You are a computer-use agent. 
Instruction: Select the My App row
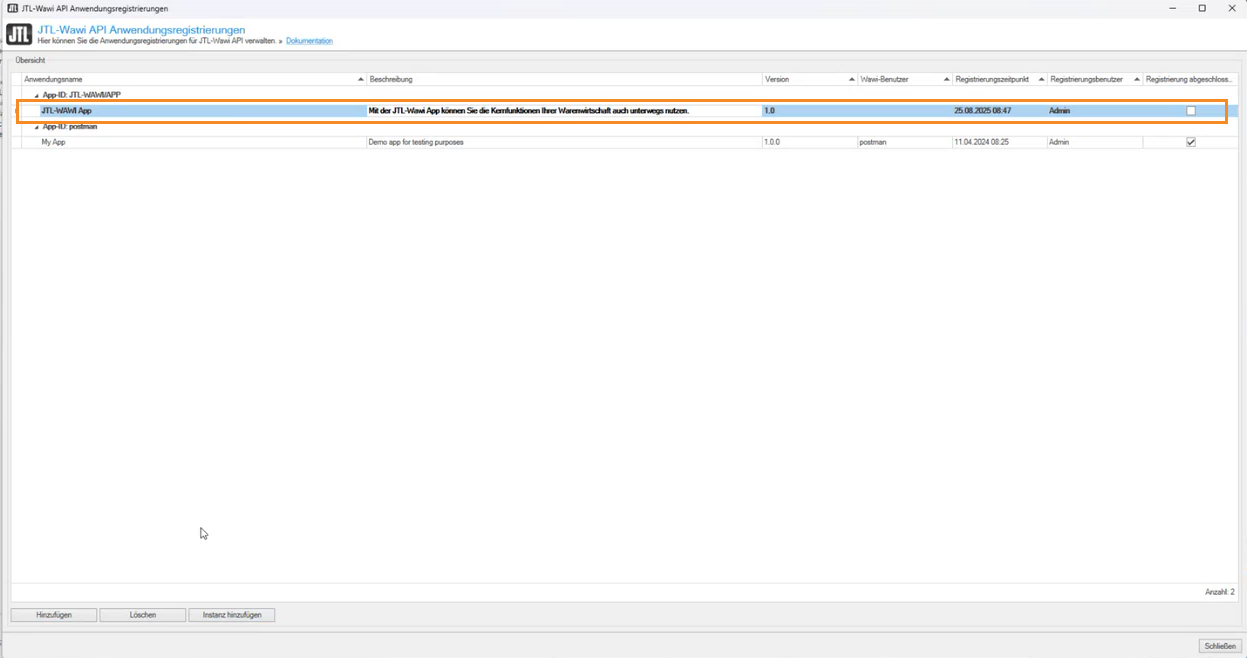(200, 142)
